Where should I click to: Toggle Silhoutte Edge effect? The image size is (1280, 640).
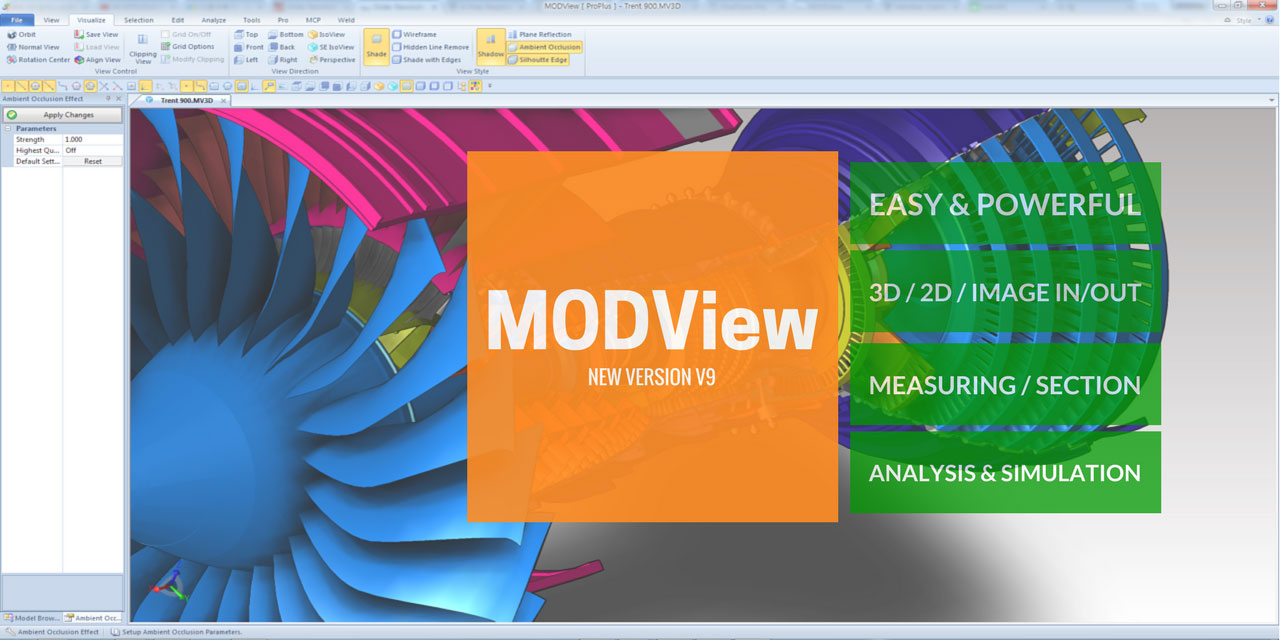pos(537,59)
